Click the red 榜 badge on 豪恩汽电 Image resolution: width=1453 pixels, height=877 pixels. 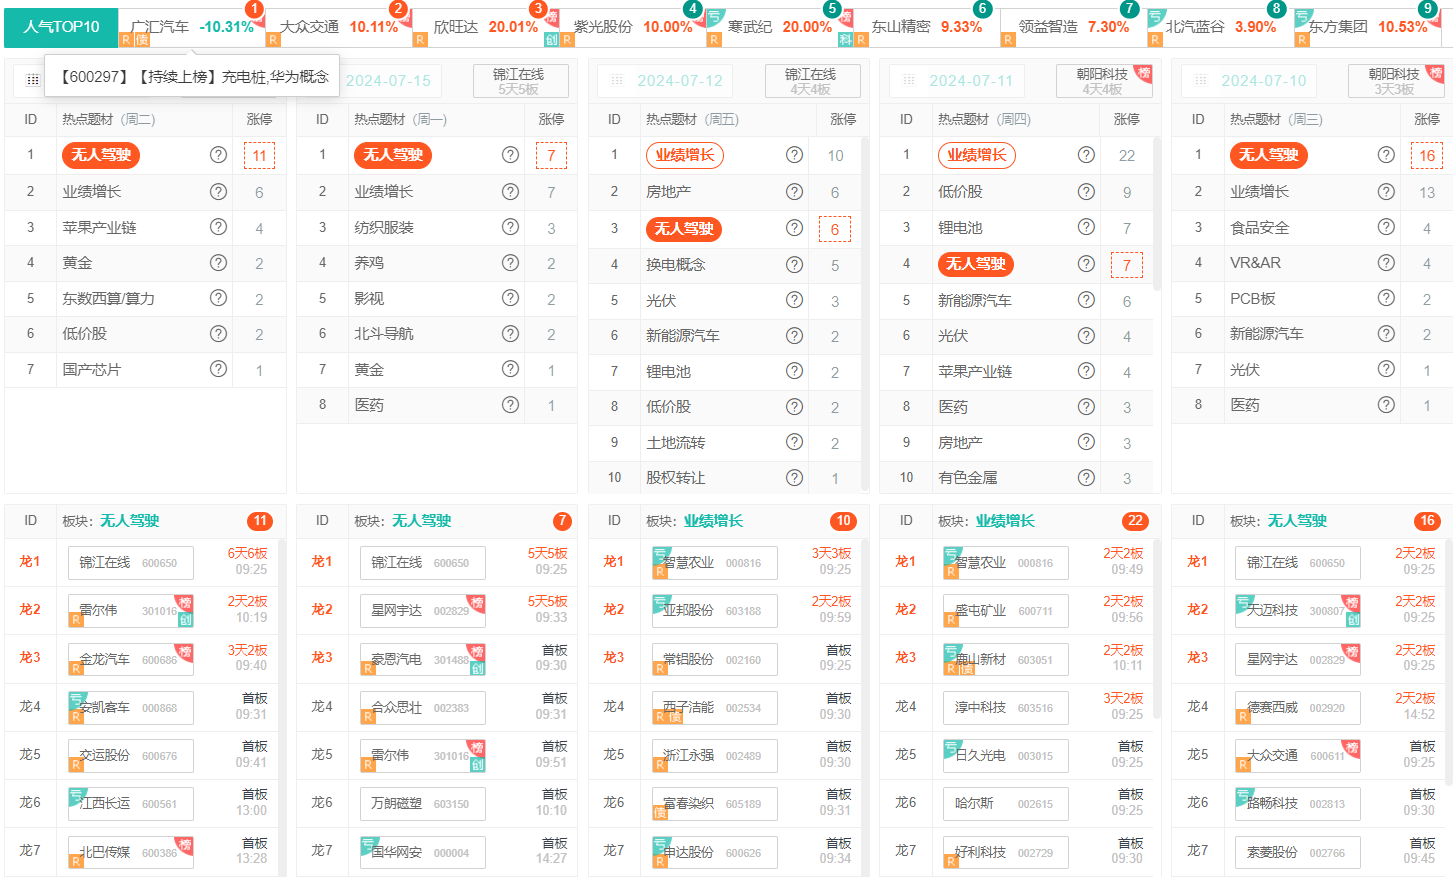[477, 651]
